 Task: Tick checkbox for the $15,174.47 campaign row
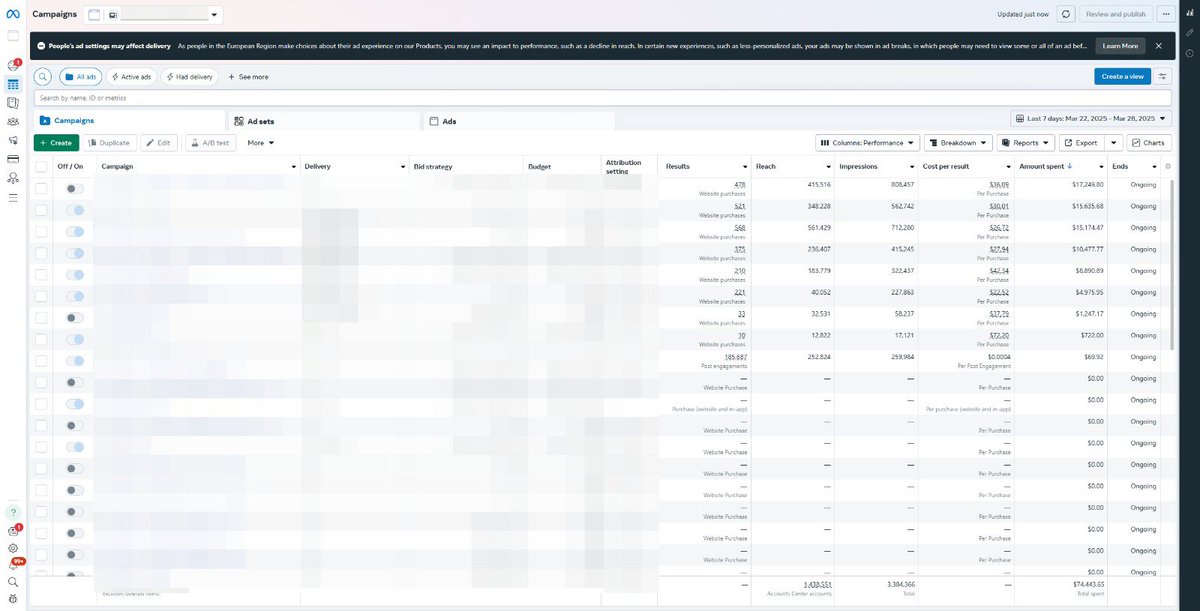(x=41, y=231)
